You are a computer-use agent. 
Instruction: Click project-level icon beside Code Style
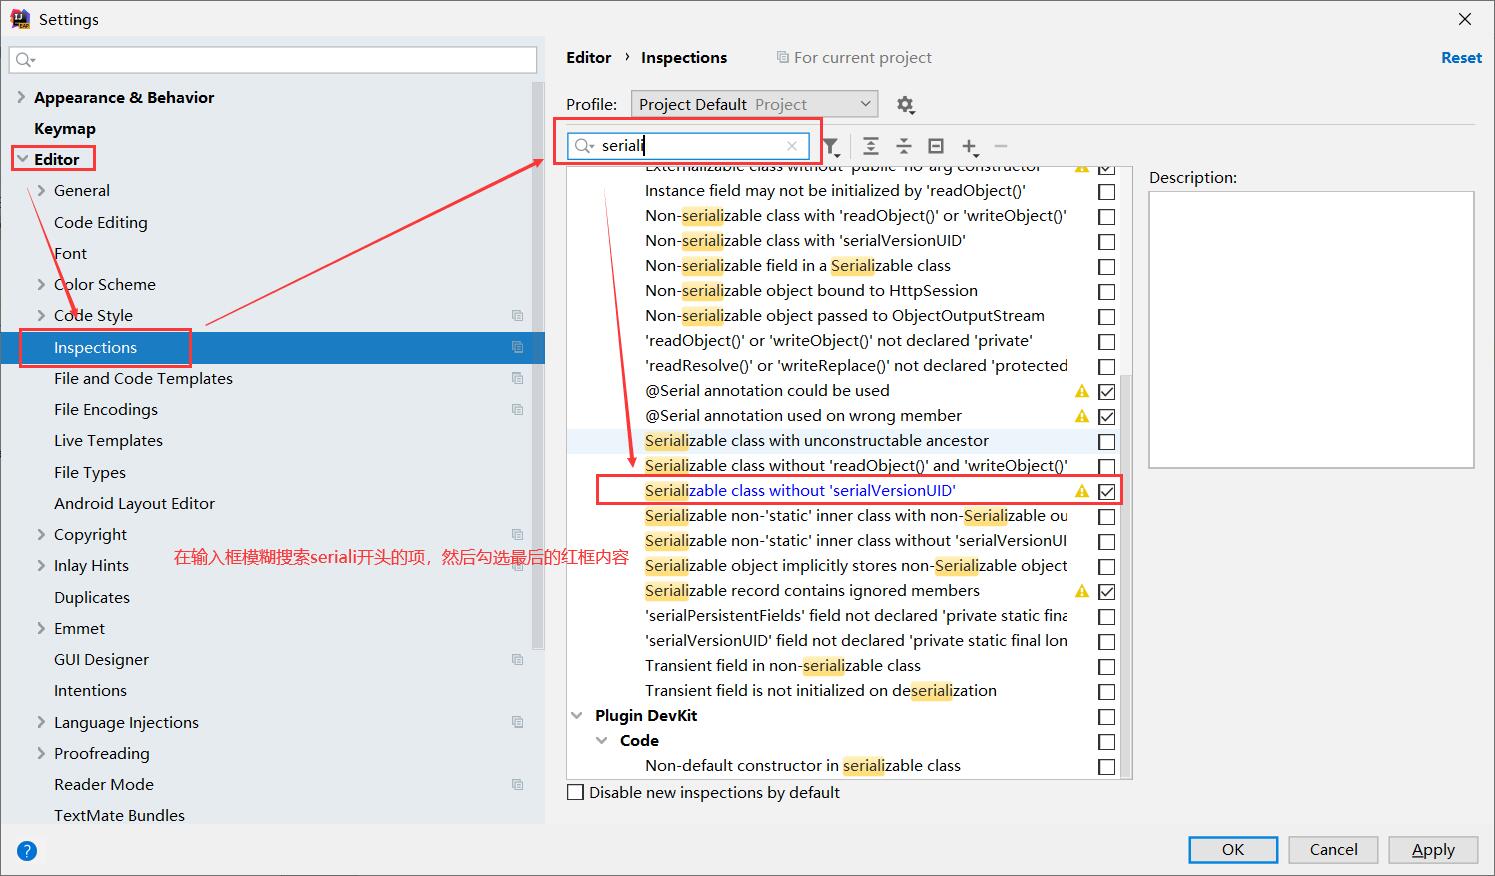[517, 315]
